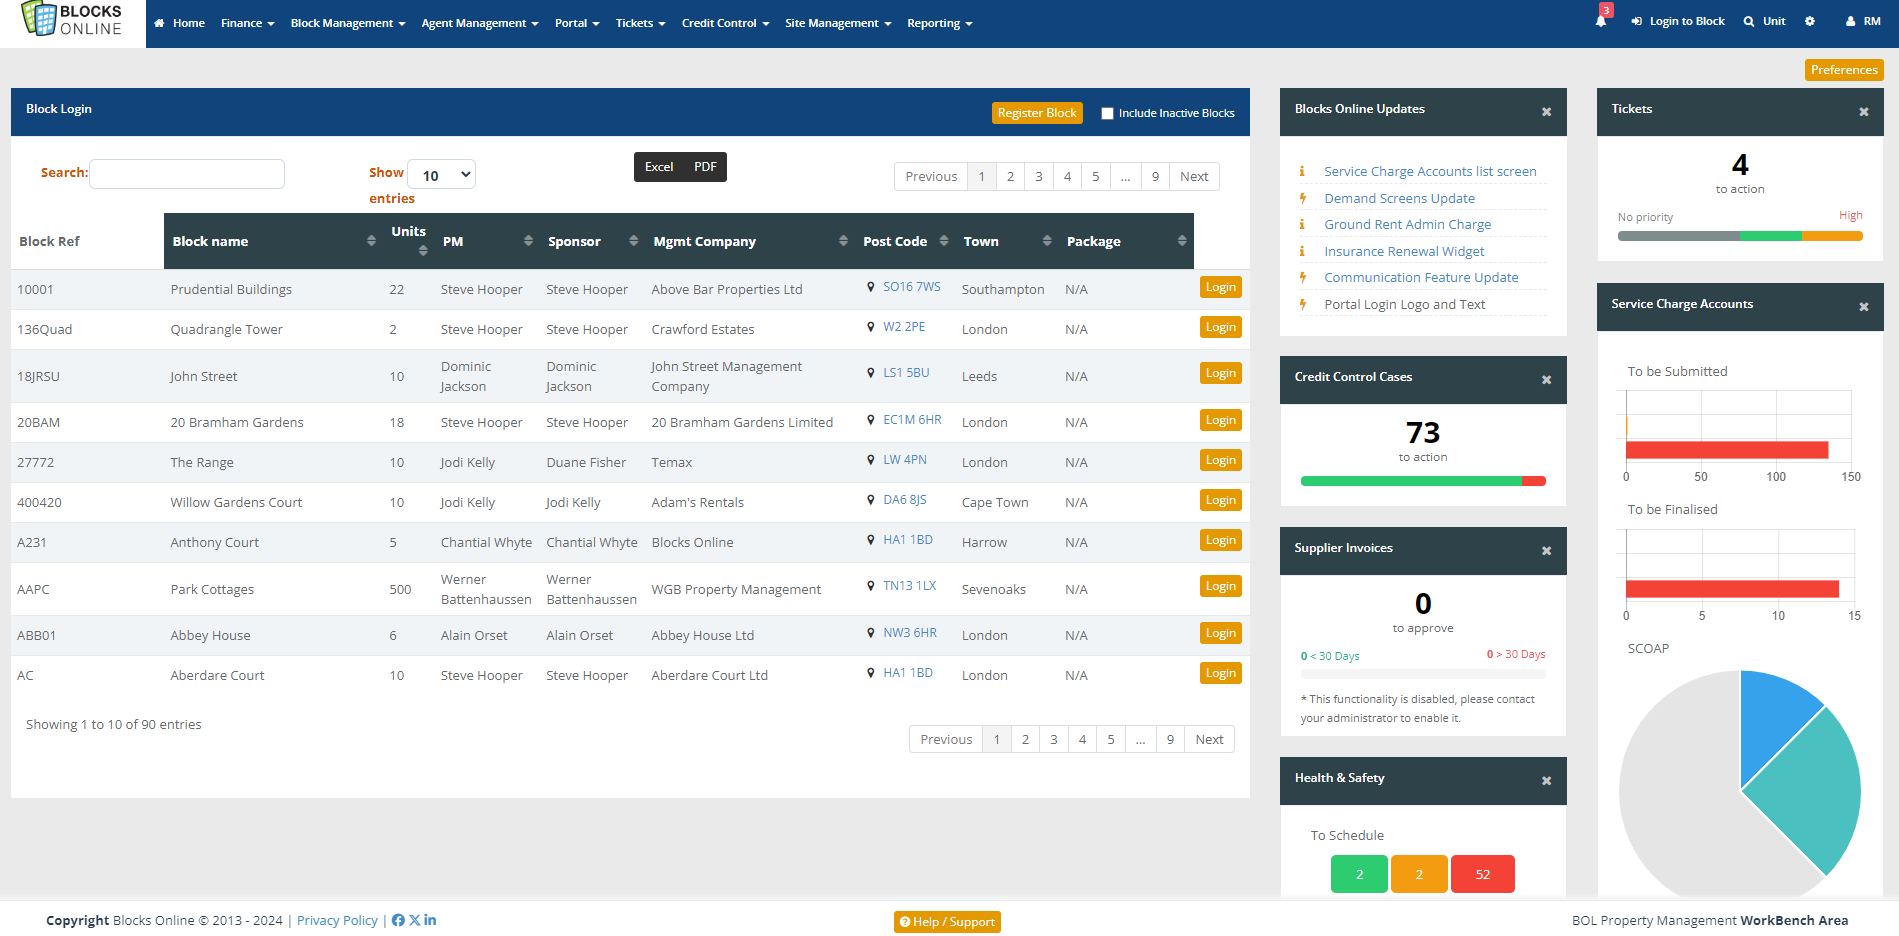Viewport: 1899px width, 936px height.
Task: Click bolt icon beside Demand Screens Update
Action: pyautogui.click(x=1302, y=198)
